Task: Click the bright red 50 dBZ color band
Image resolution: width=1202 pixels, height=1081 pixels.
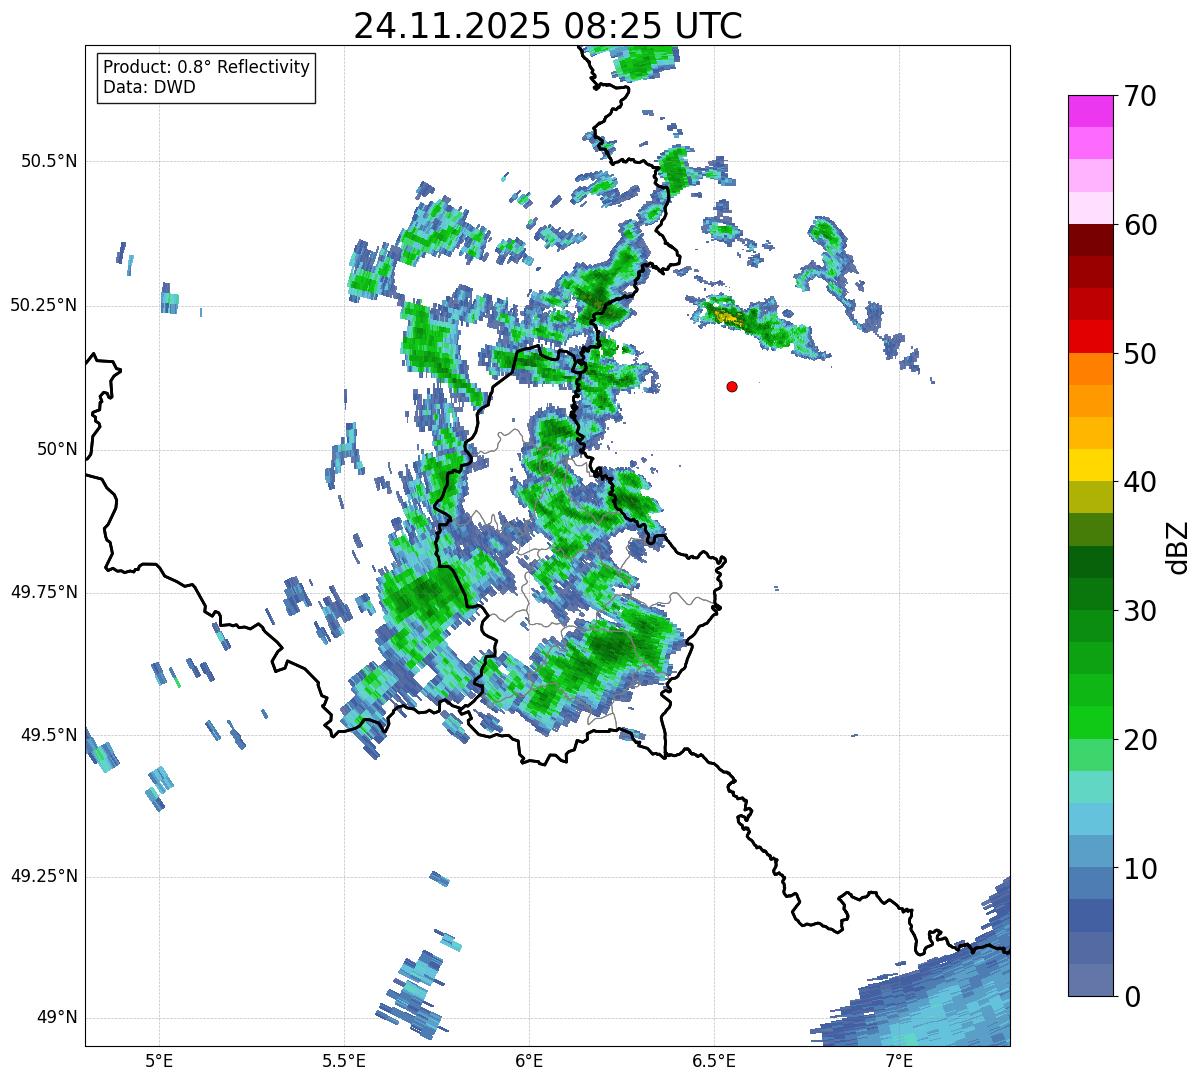Action: pyautogui.click(x=1091, y=336)
